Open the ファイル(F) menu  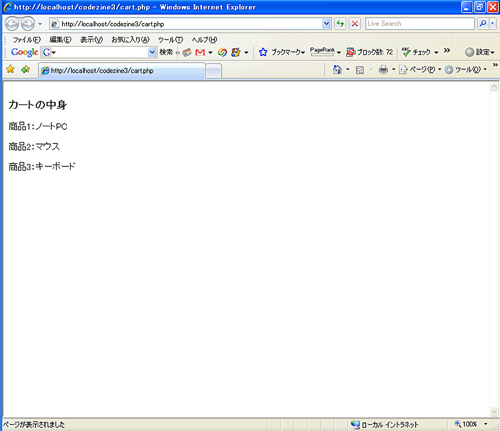pyautogui.click(x=26, y=40)
